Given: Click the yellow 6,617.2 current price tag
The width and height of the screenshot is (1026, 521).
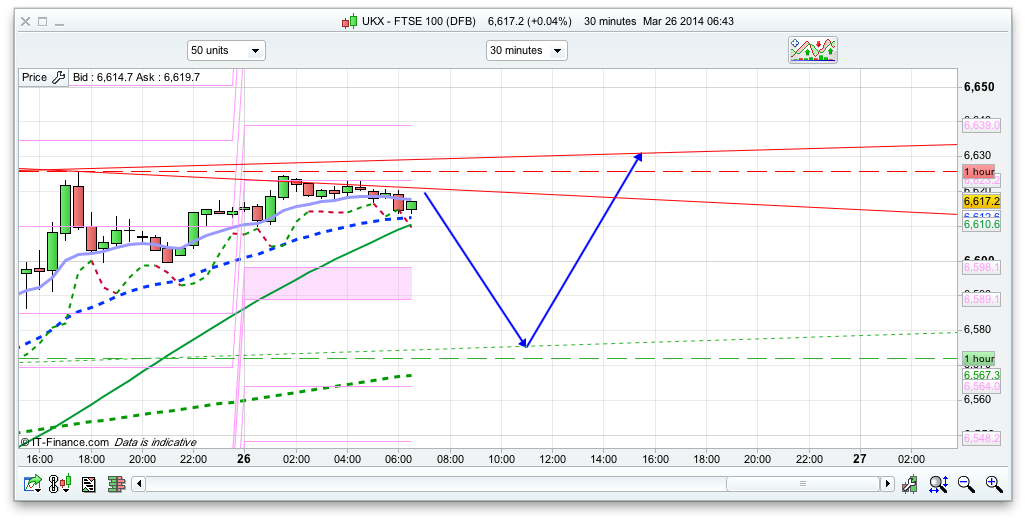Looking at the screenshot, I should [981, 201].
